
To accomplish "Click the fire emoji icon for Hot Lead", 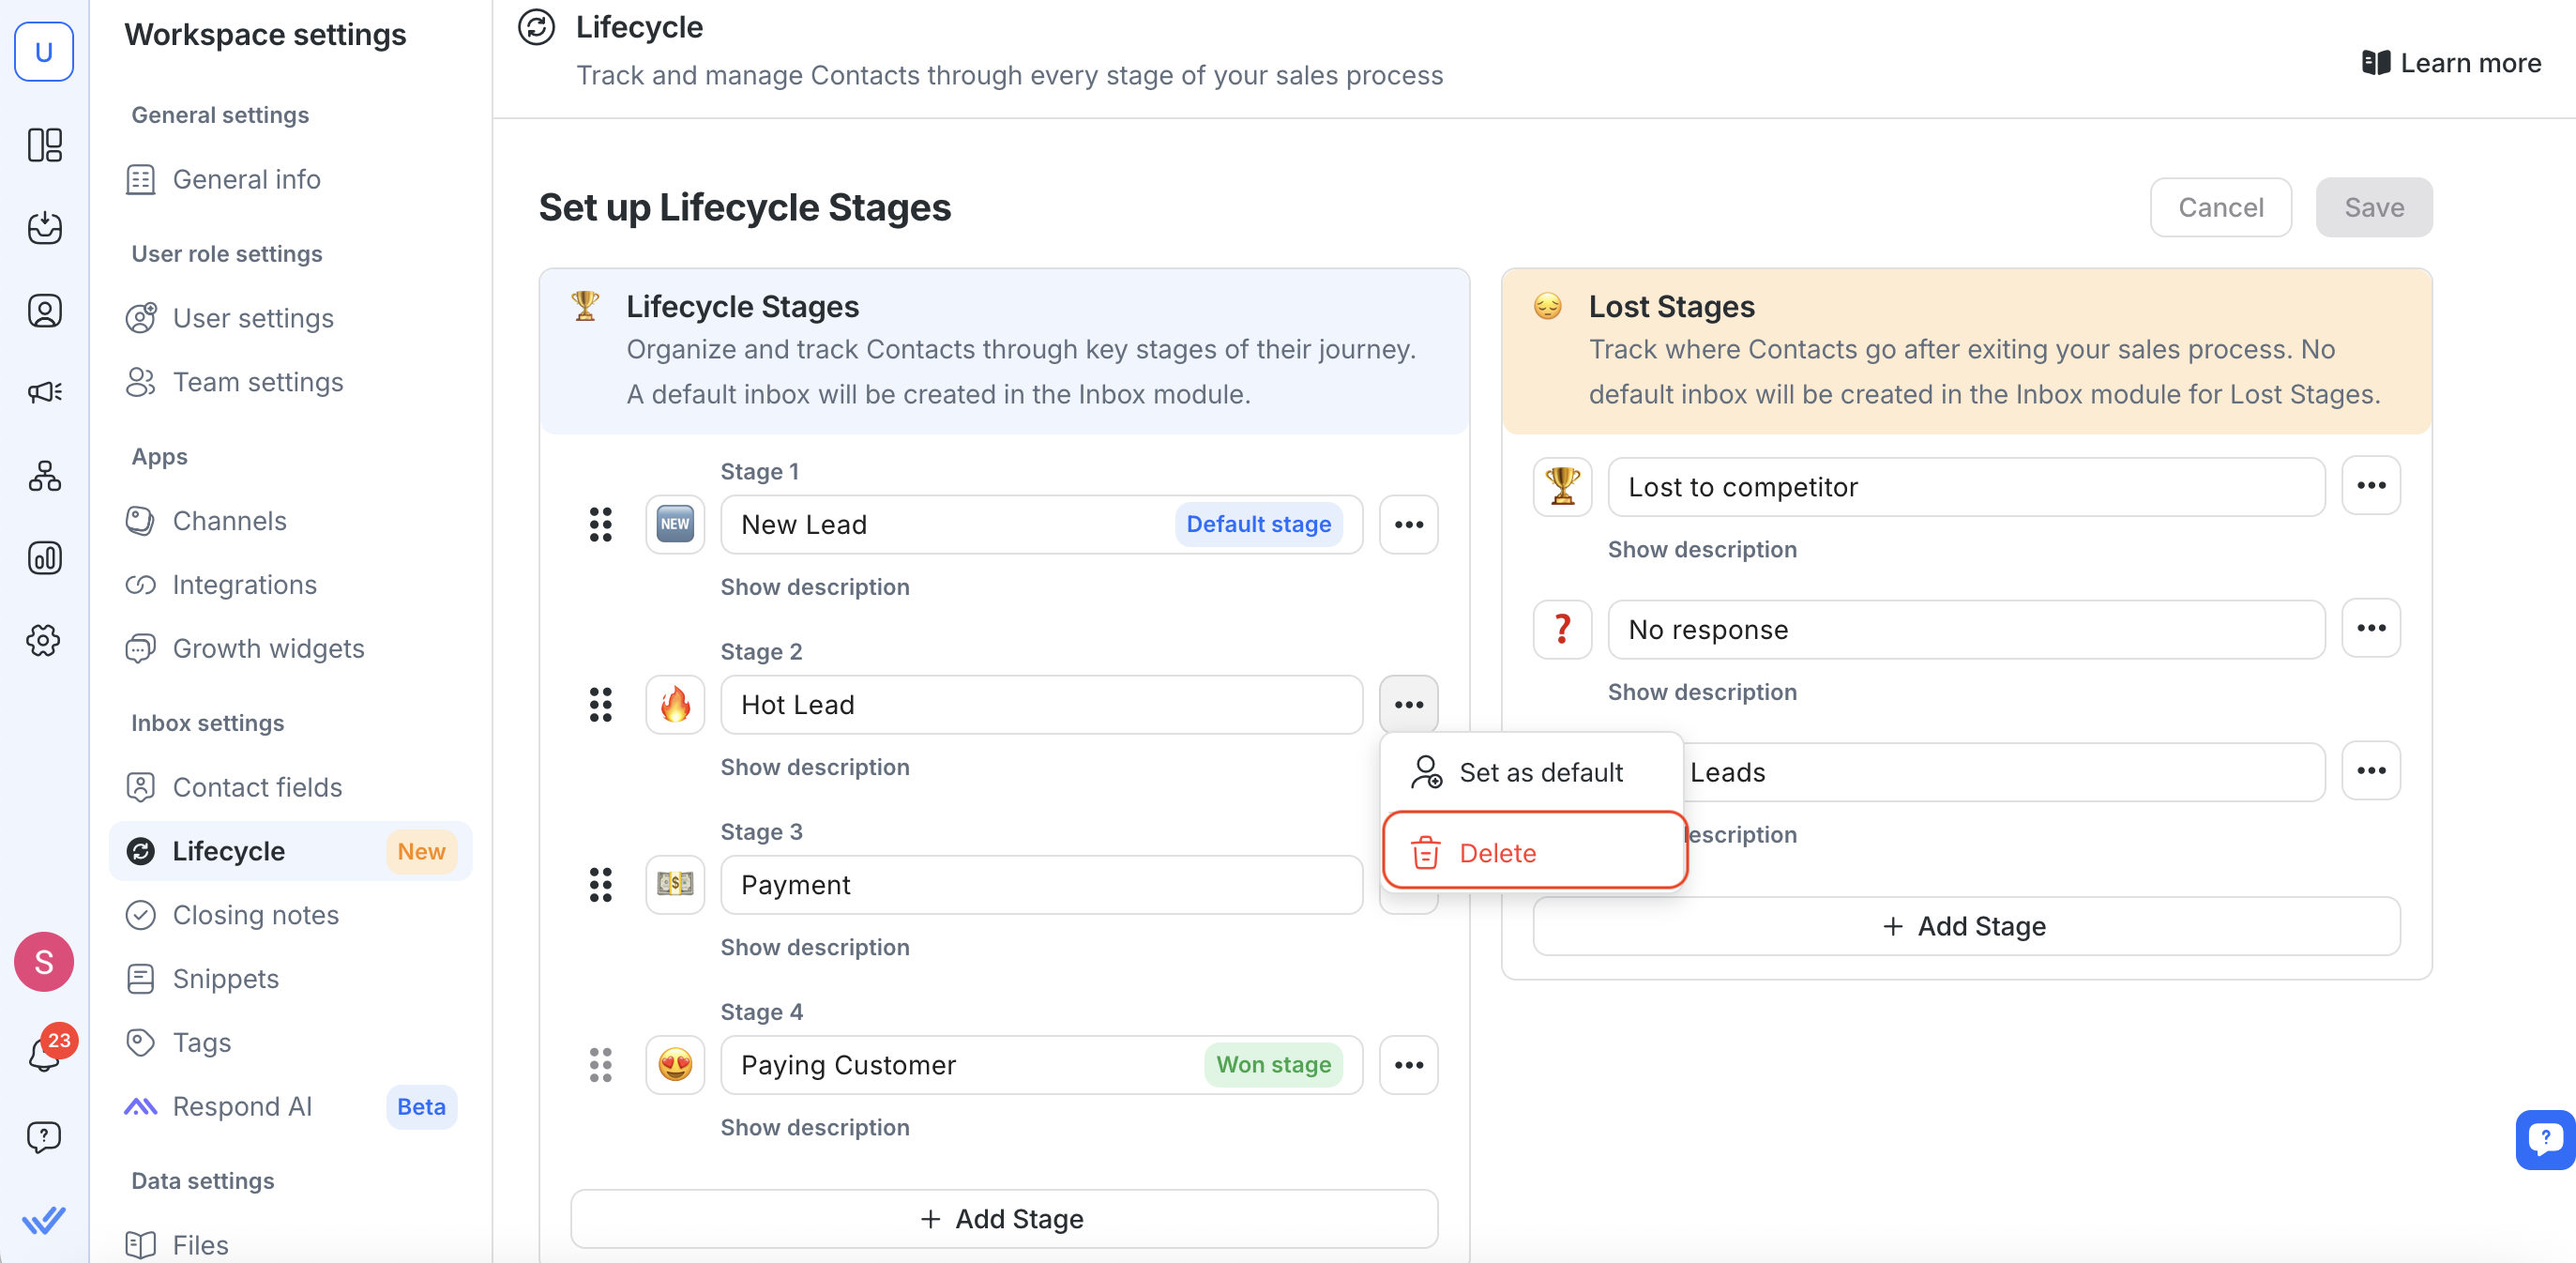I will click(675, 705).
